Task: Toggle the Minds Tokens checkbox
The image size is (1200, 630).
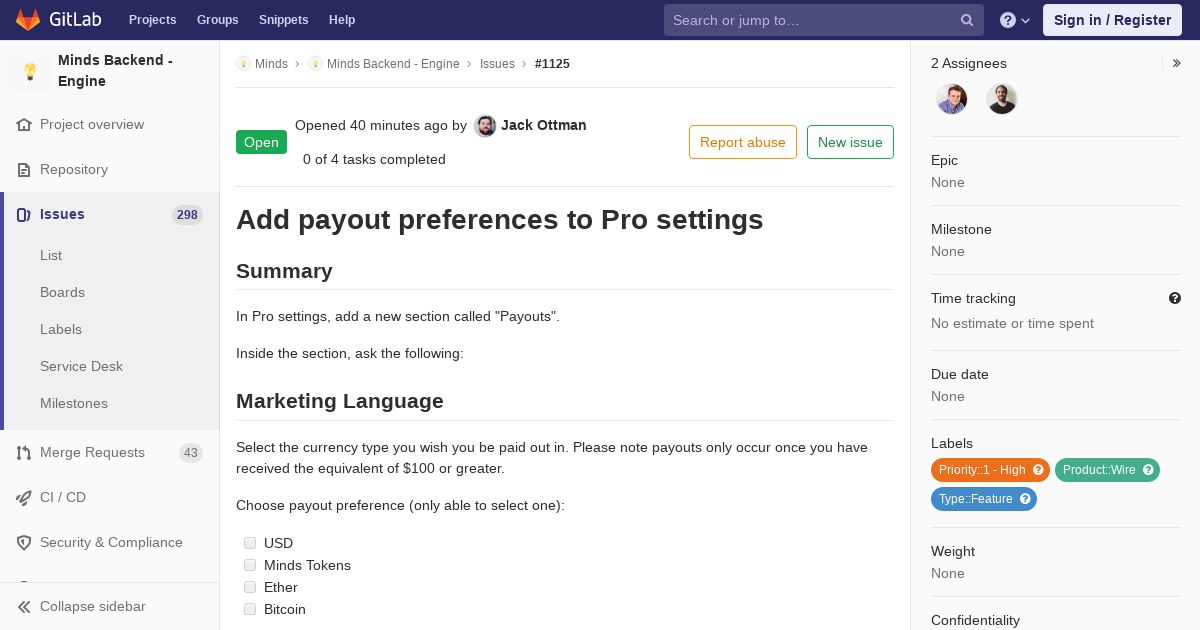Action: (250, 565)
